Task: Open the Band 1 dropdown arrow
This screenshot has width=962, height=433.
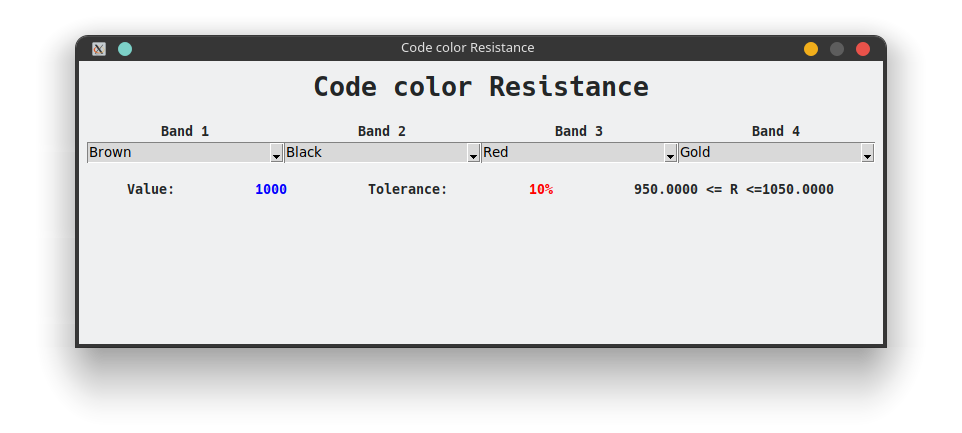Action: tap(276, 153)
